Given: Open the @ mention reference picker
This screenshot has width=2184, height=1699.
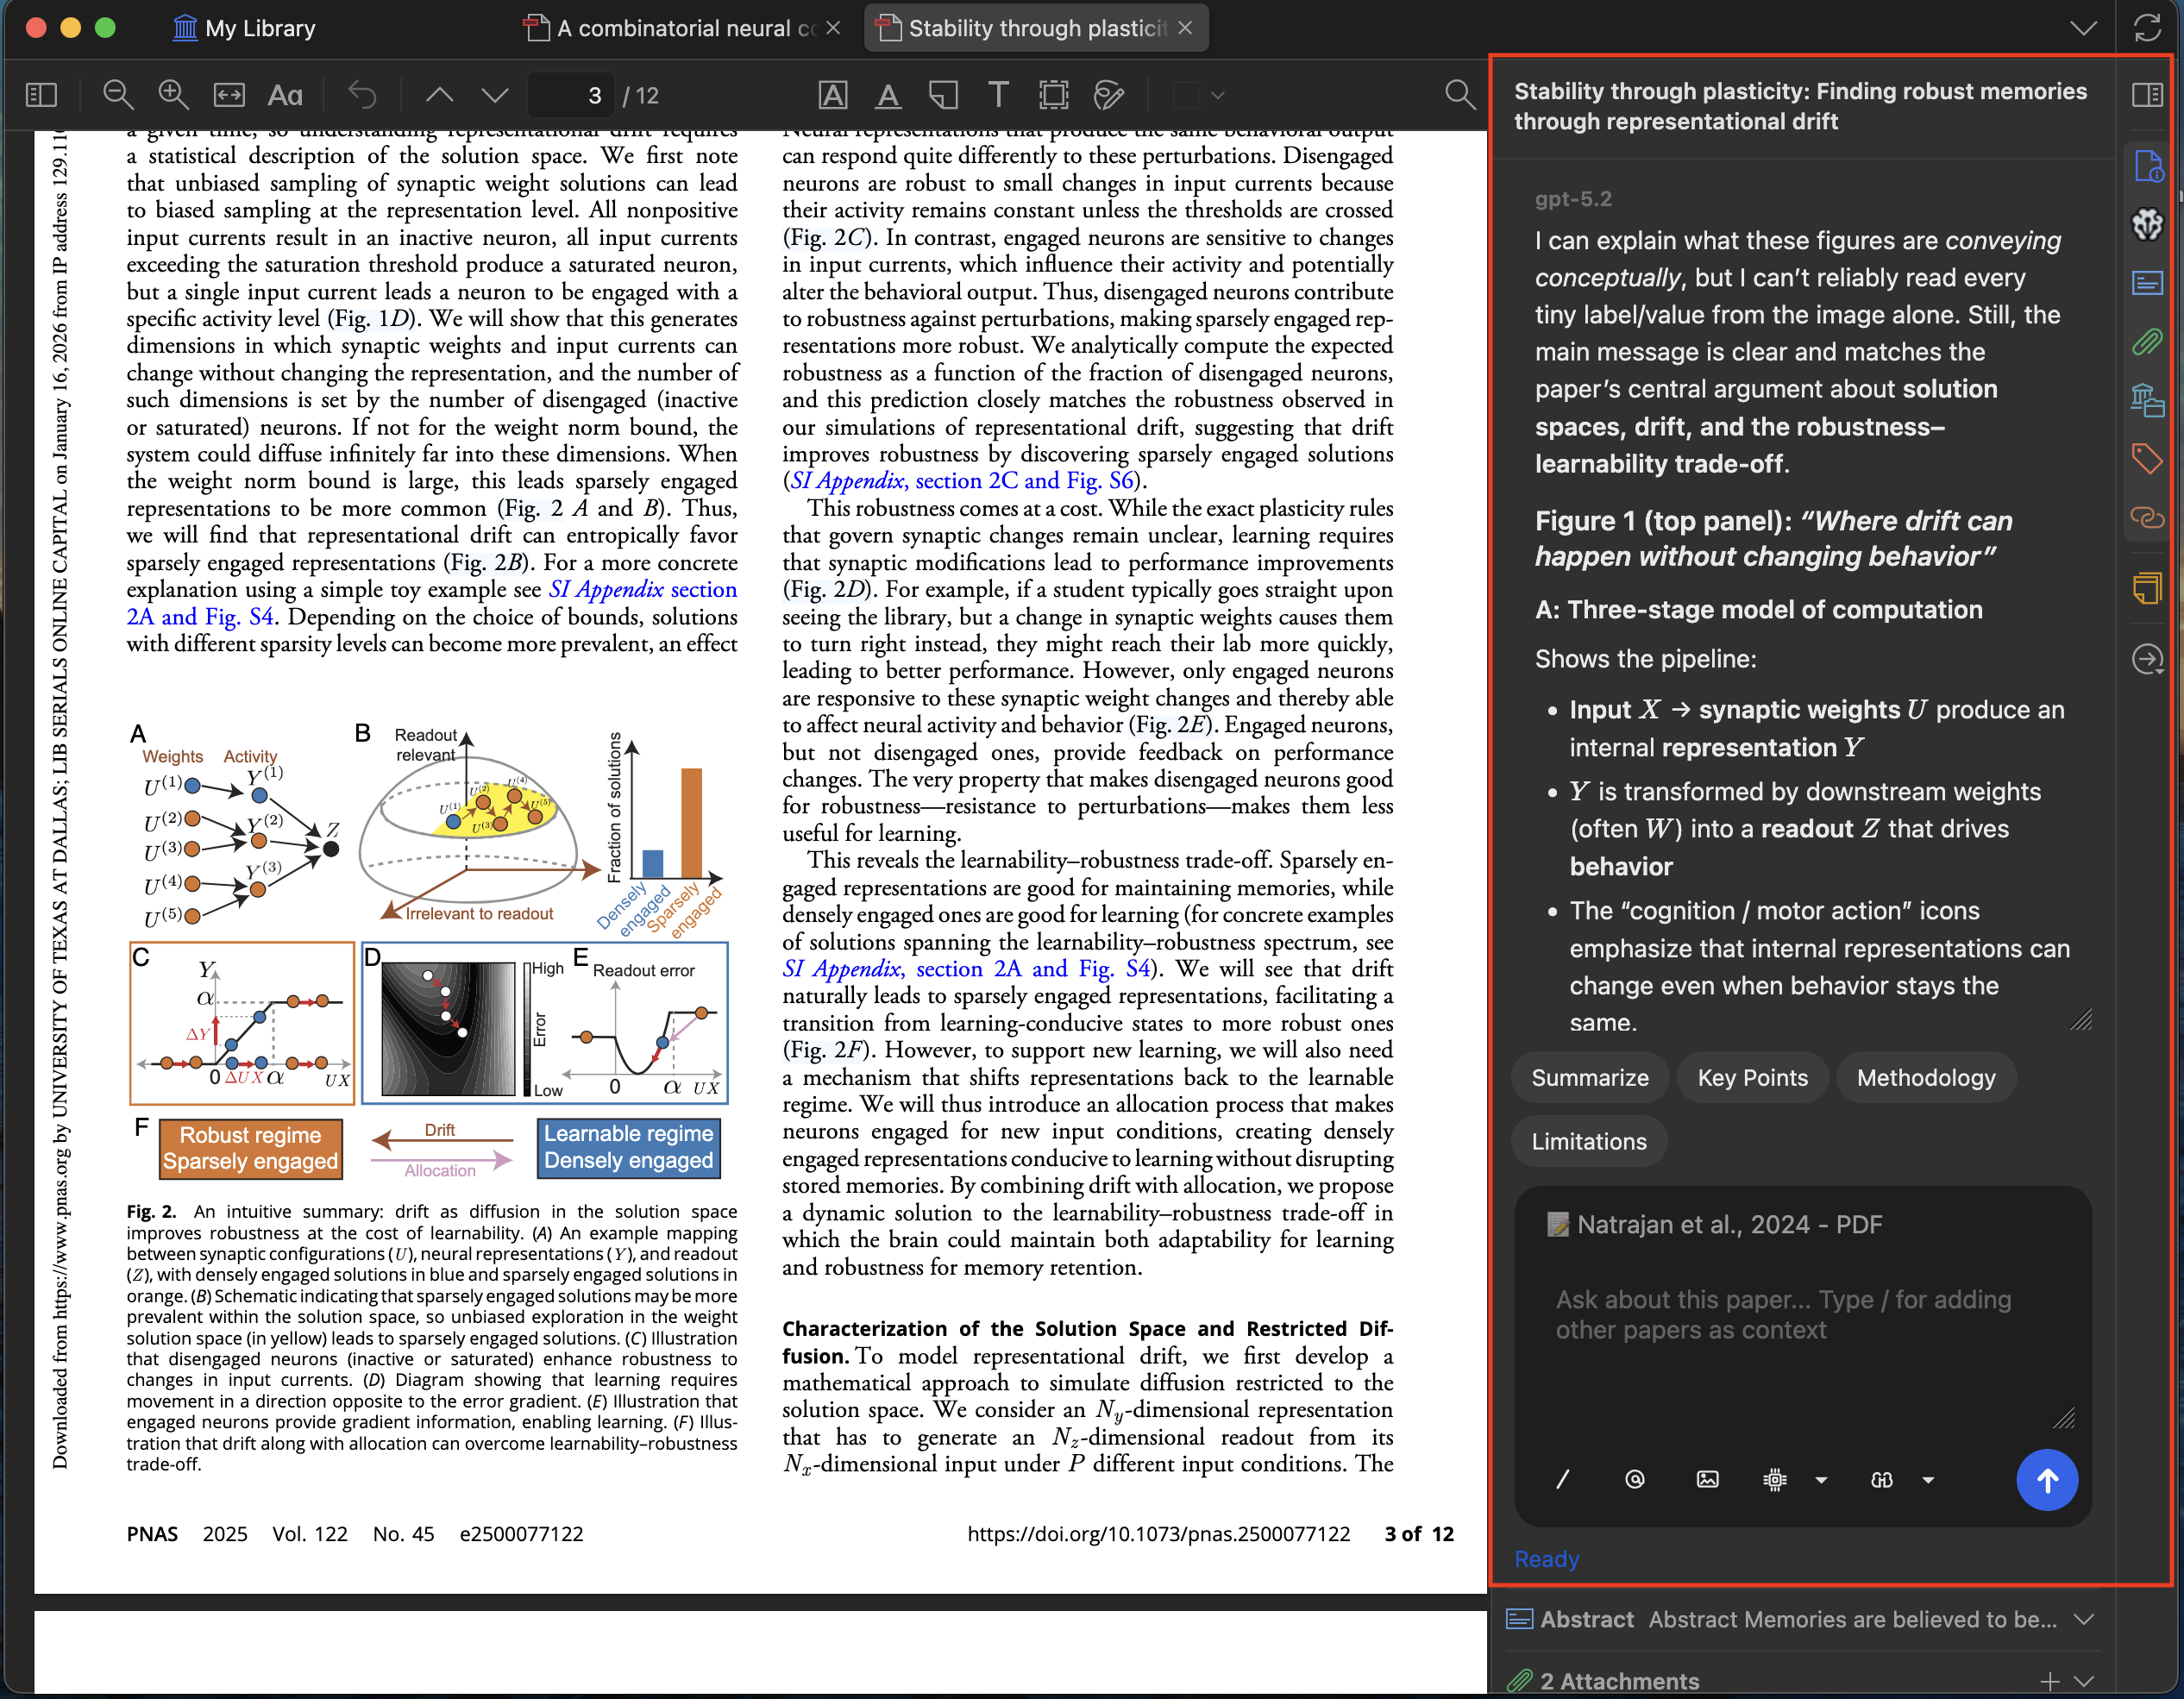Looking at the screenshot, I should [x=1635, y=1480].
